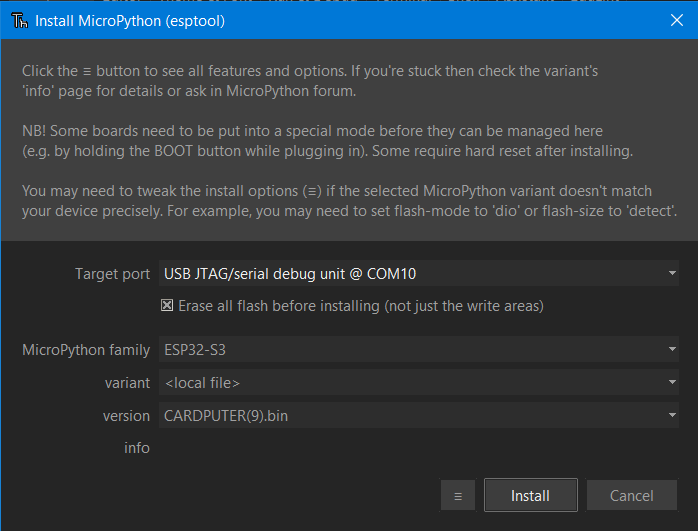Click the "version" field label
The width and height of the screenshot is (698, 531).
point(126,416)
